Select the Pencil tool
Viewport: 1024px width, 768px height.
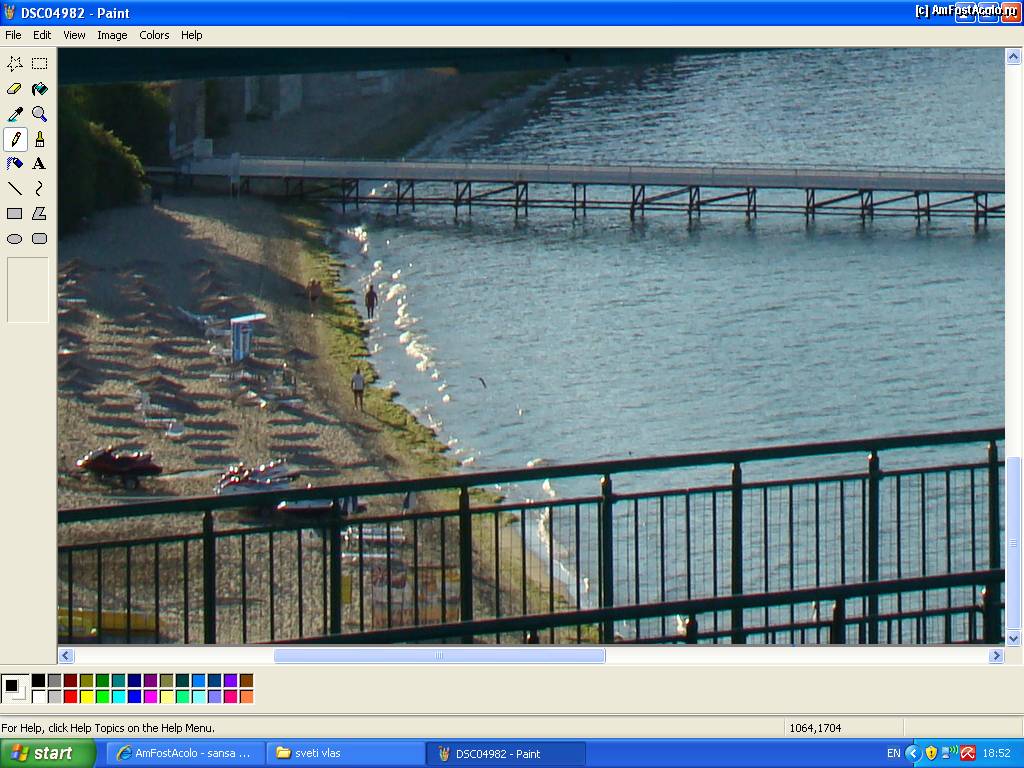coord(15,139)
